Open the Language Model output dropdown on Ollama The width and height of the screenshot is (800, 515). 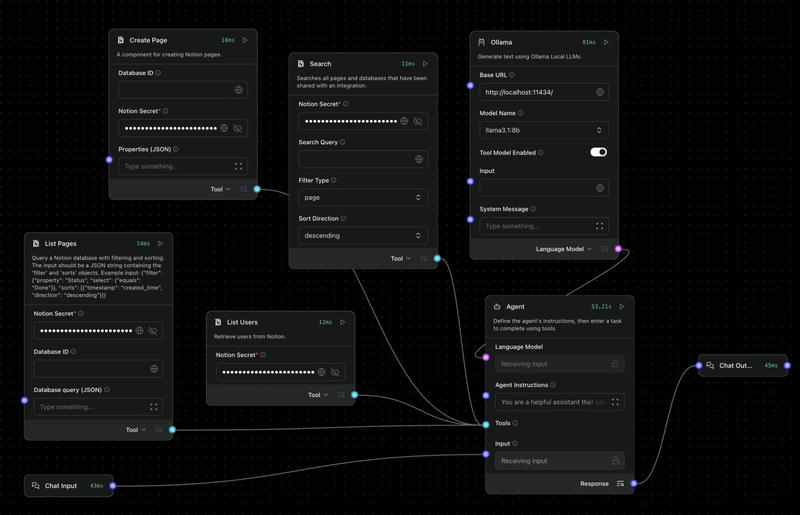click(x=564, y=249)
